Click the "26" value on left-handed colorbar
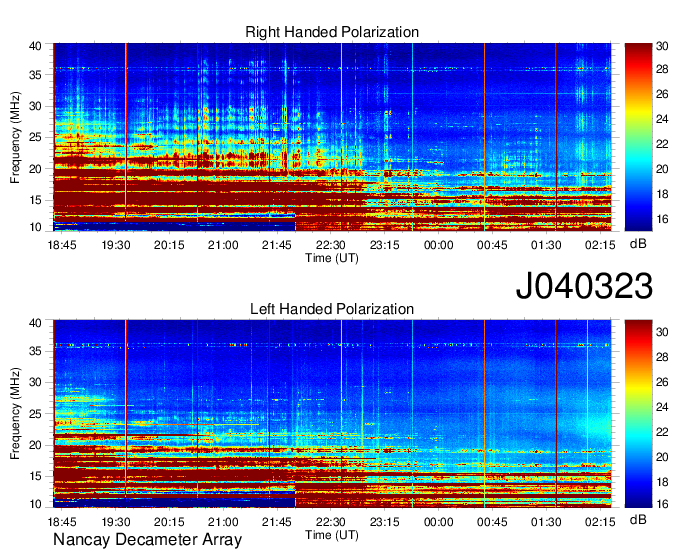This screenshot has width=680, height=552. click(662, 382)
